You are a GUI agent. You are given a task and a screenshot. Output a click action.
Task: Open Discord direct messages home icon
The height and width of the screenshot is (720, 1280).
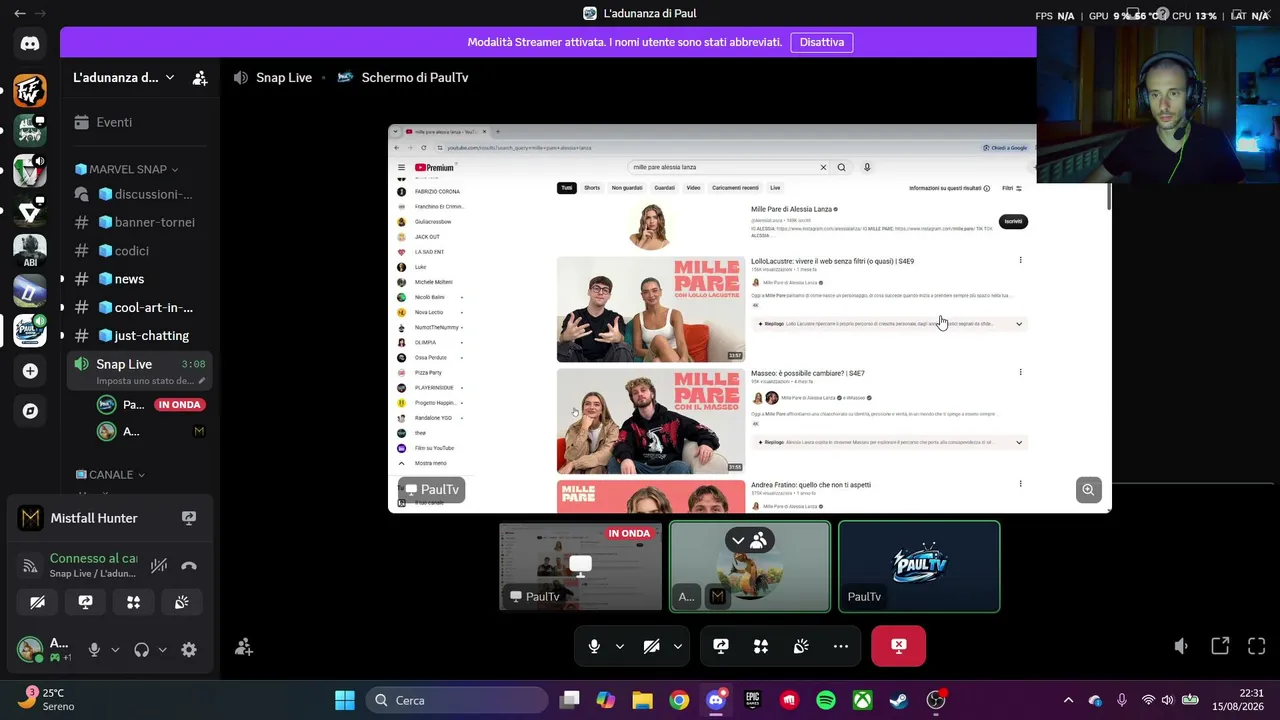coord(30,43)
